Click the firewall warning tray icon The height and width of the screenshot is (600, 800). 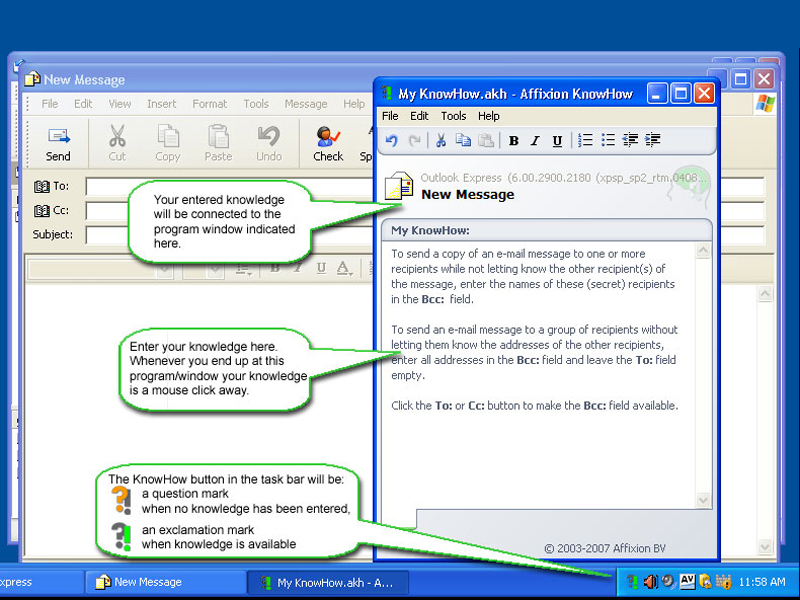(723, 582)
